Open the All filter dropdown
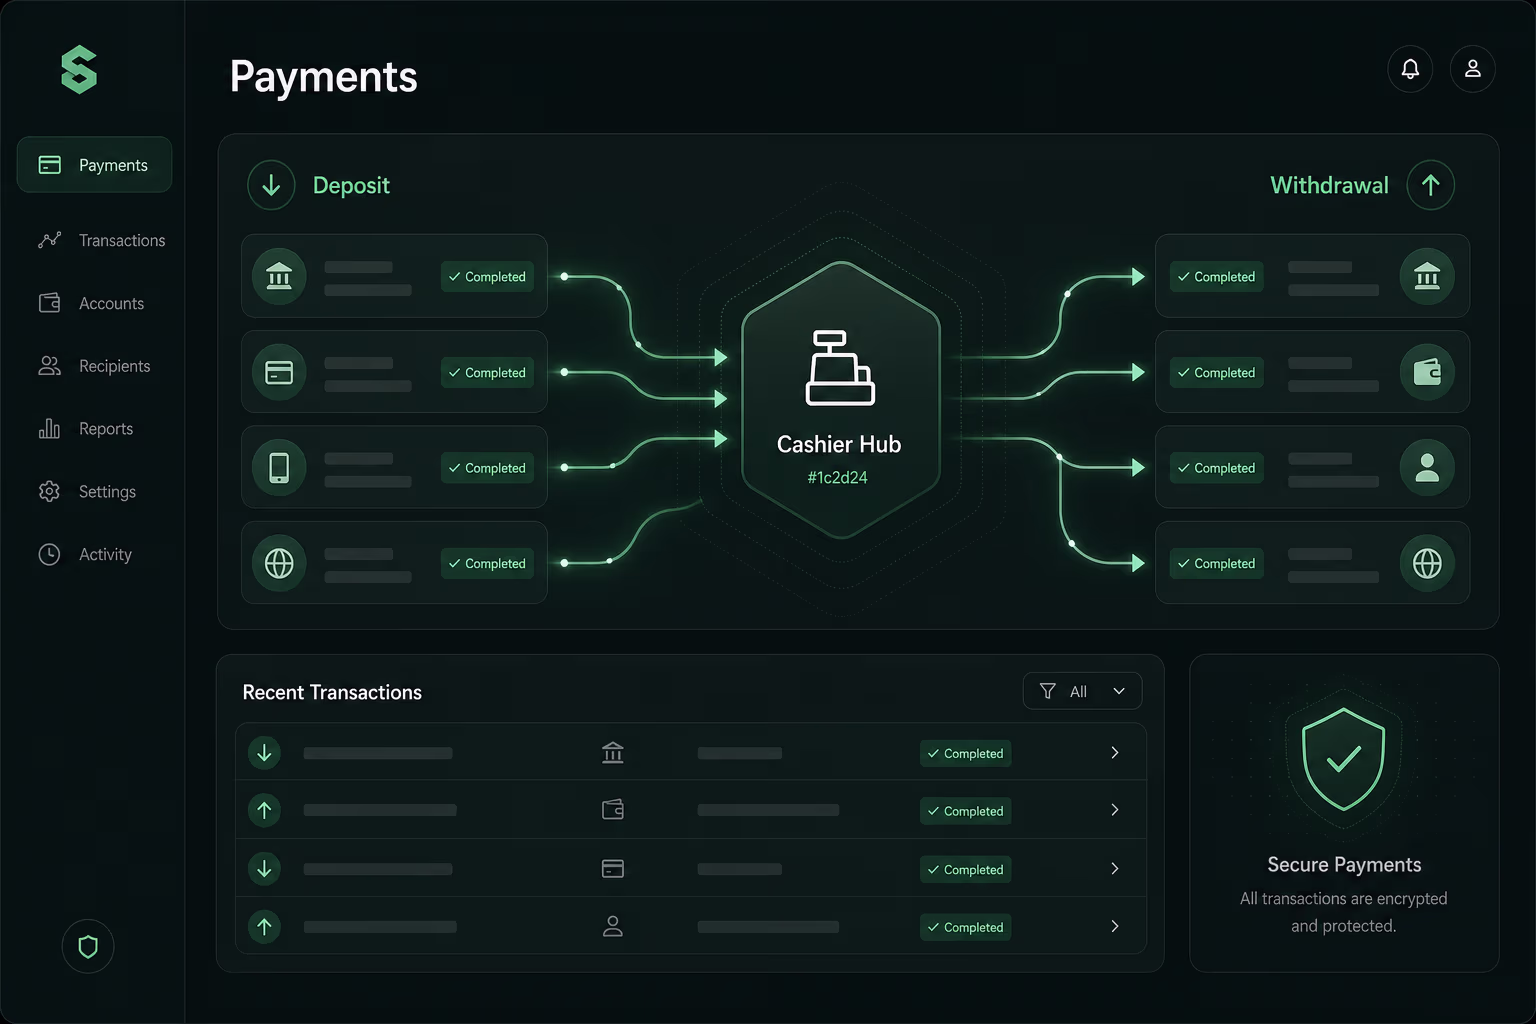The width and height of the screenshot is (1536, 1024). pyautogui.click(x=1082, y=691)
